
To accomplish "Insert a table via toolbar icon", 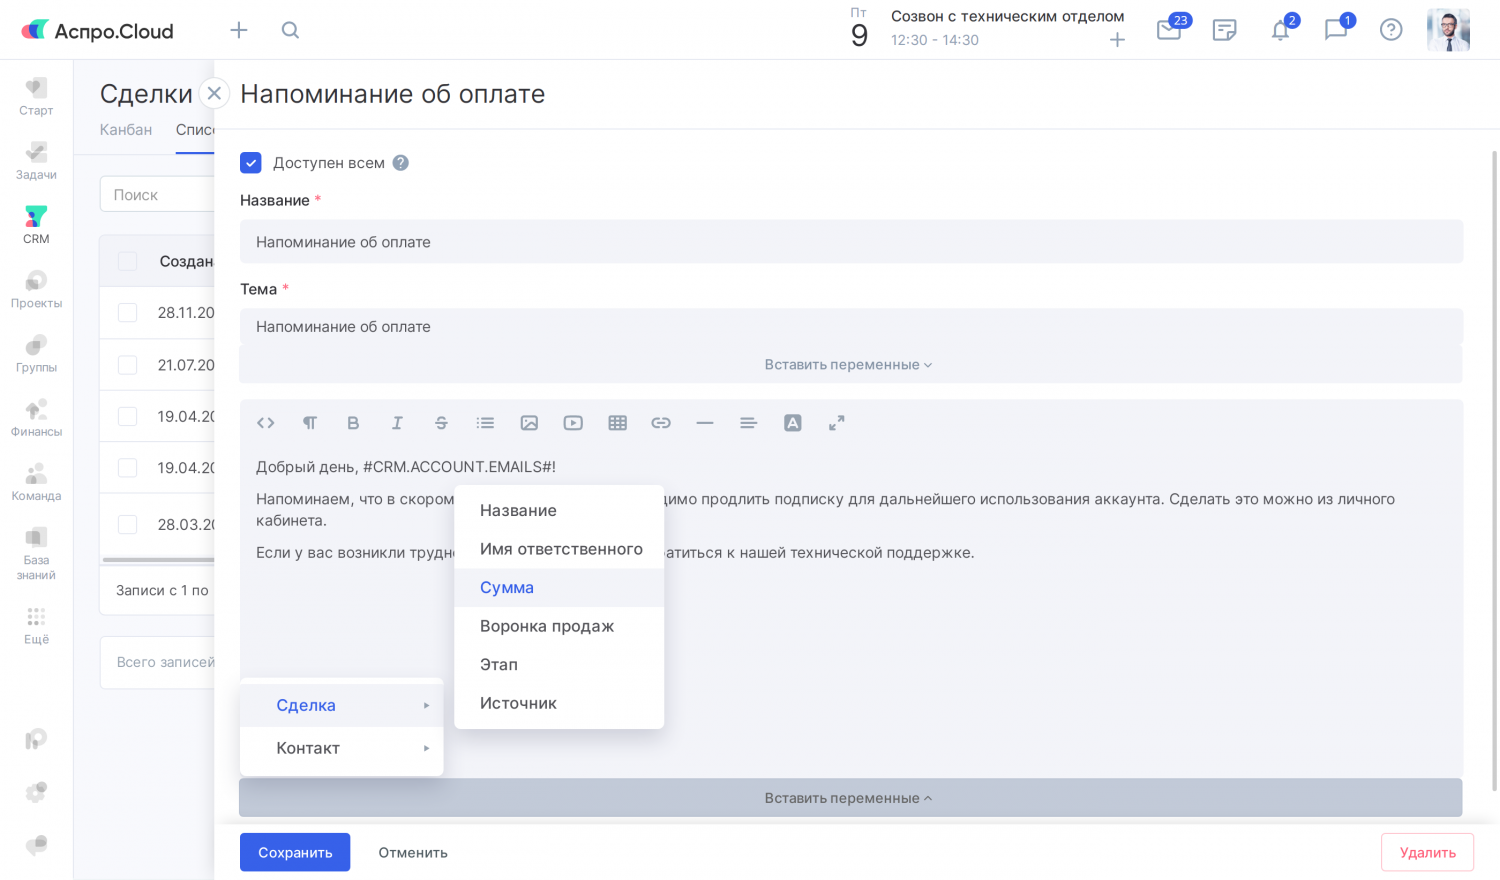I will (x=617, y=423).
